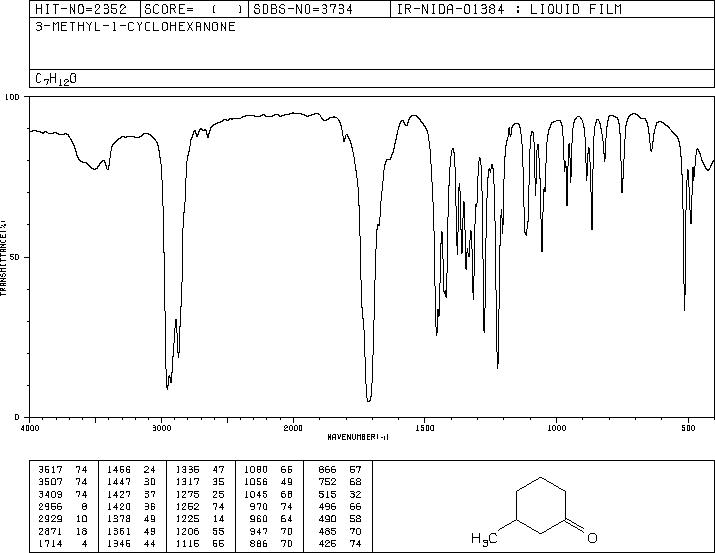Click the C7H12O molecular formula
Screen dimensions: 715x553
tap(56, 79)
